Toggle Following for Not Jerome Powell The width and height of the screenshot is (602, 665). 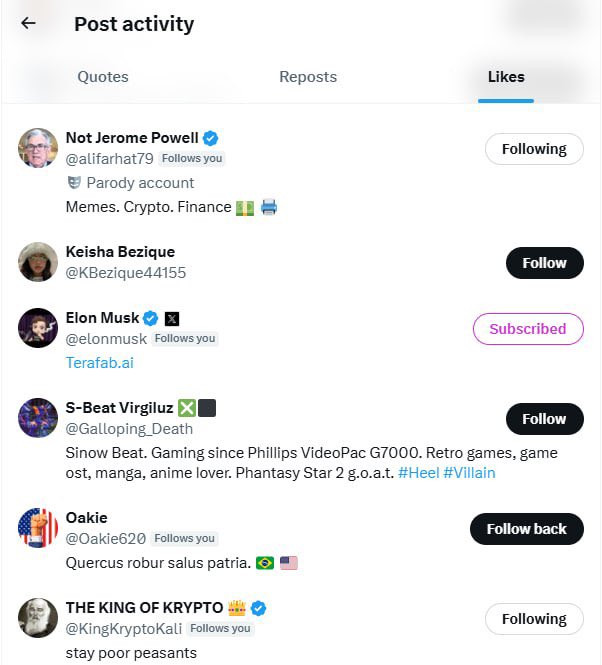pyautogui.click(x=534, y=149)
